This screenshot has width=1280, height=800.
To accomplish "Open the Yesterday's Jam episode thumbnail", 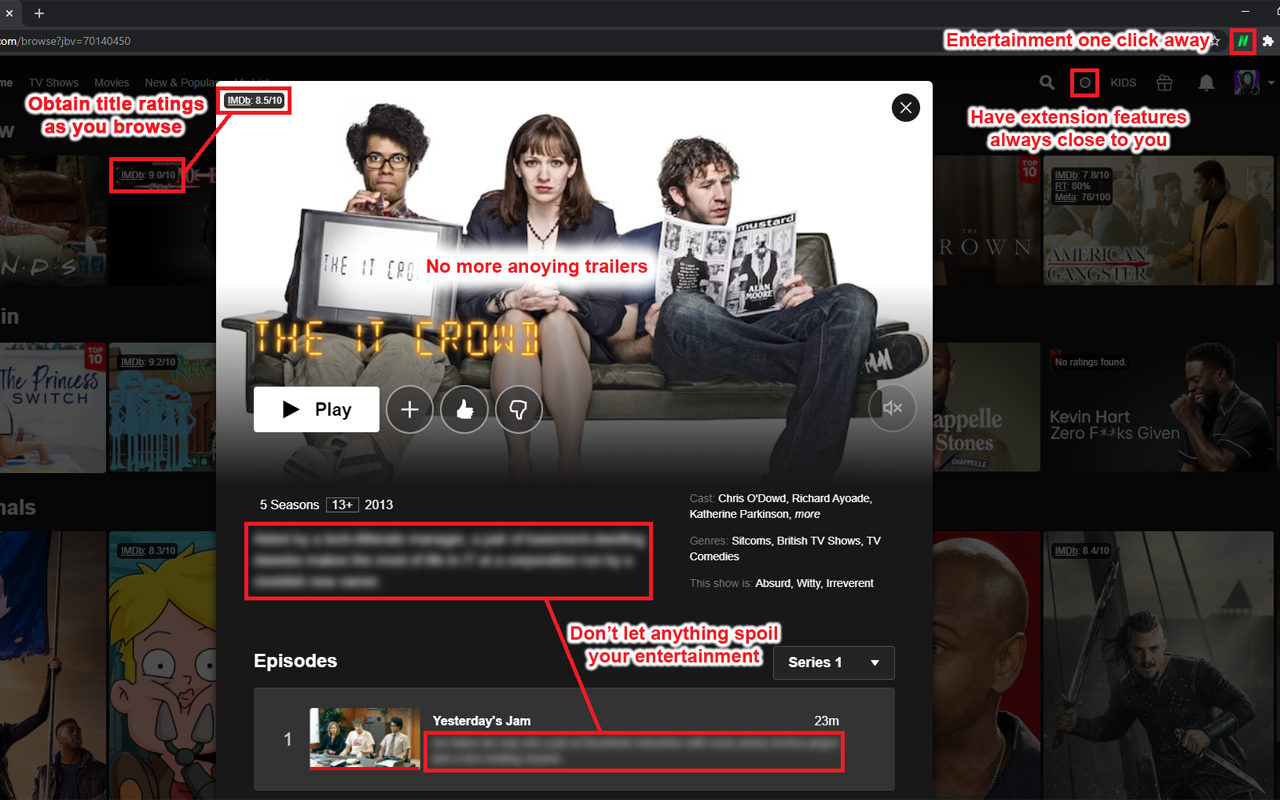I will coord(364,739).
